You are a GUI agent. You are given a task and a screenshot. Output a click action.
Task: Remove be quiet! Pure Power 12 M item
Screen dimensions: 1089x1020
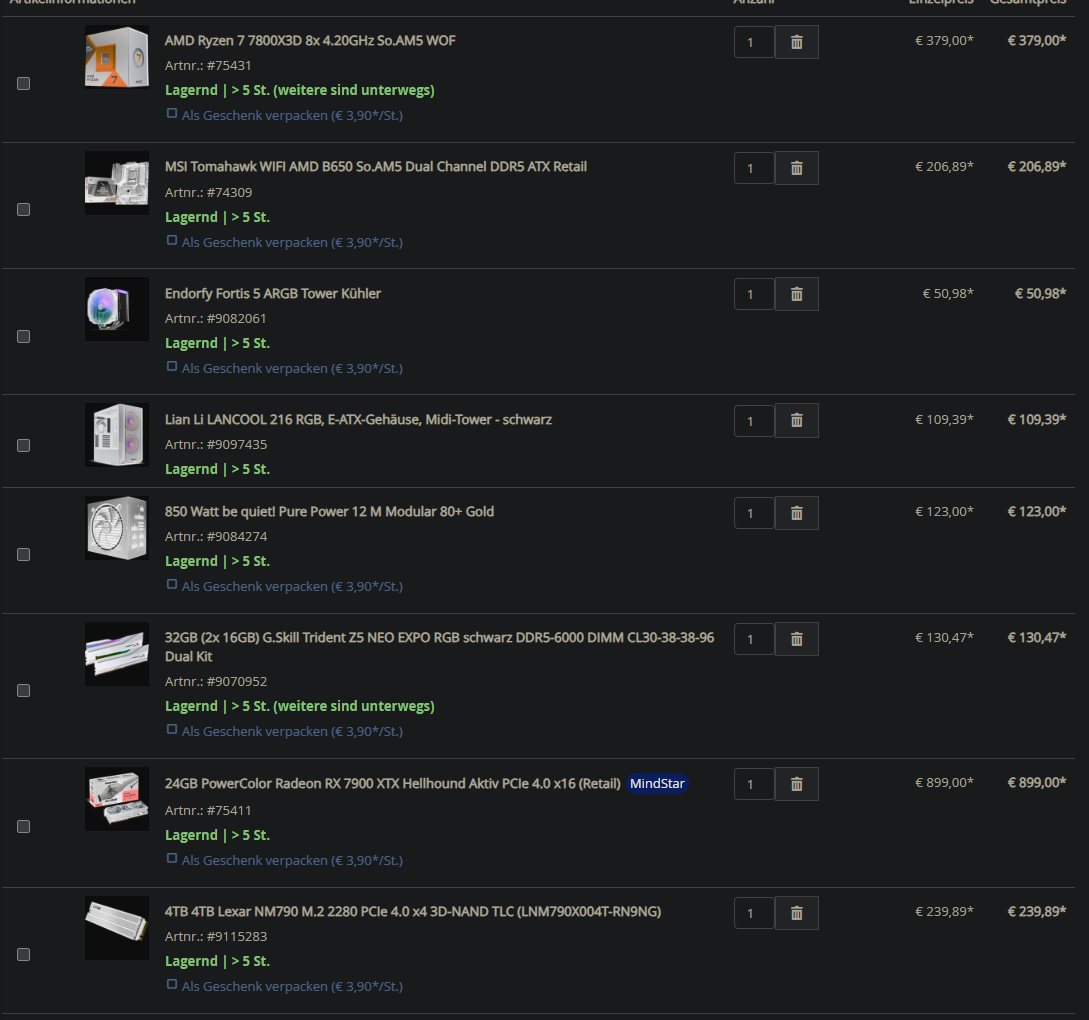[797, 513]
